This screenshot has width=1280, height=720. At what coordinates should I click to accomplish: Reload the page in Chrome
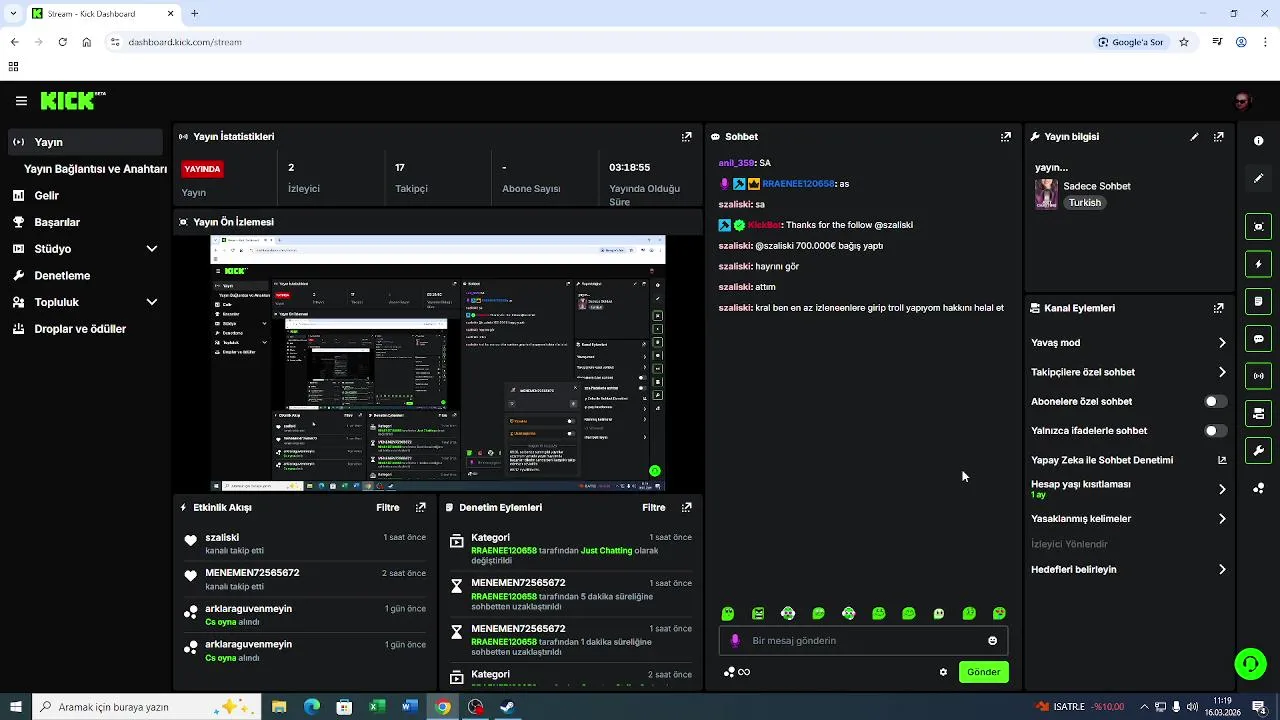(62, 42)
